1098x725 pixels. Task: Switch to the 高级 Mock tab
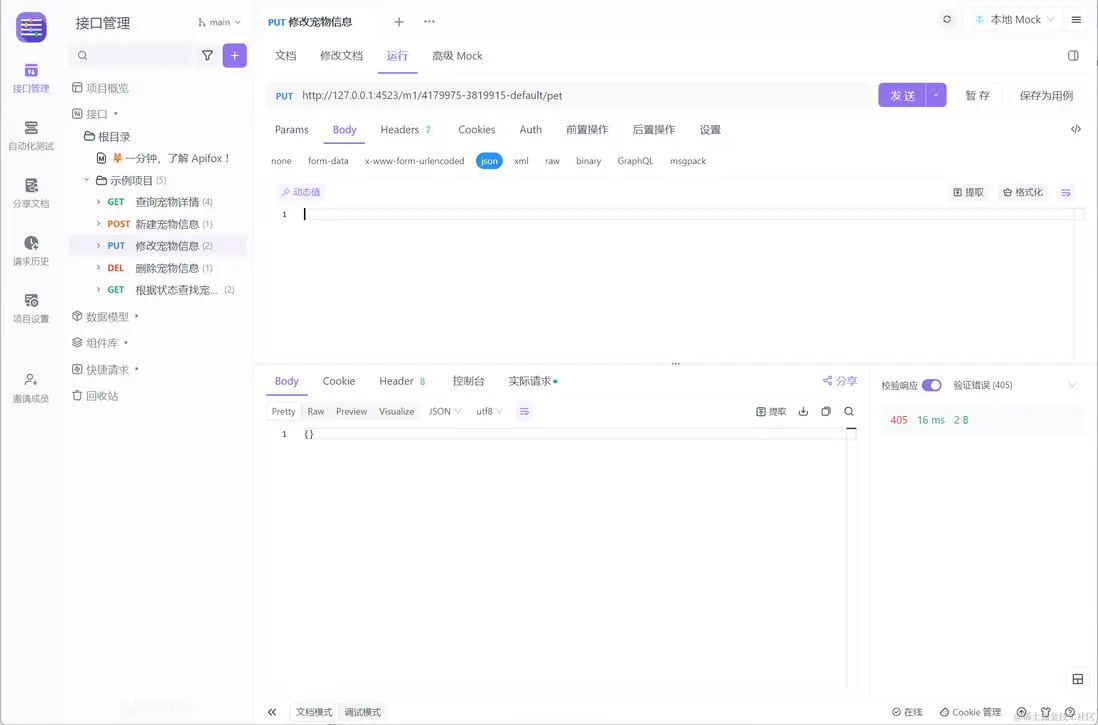pyautogui.click(x=457, y=56)
